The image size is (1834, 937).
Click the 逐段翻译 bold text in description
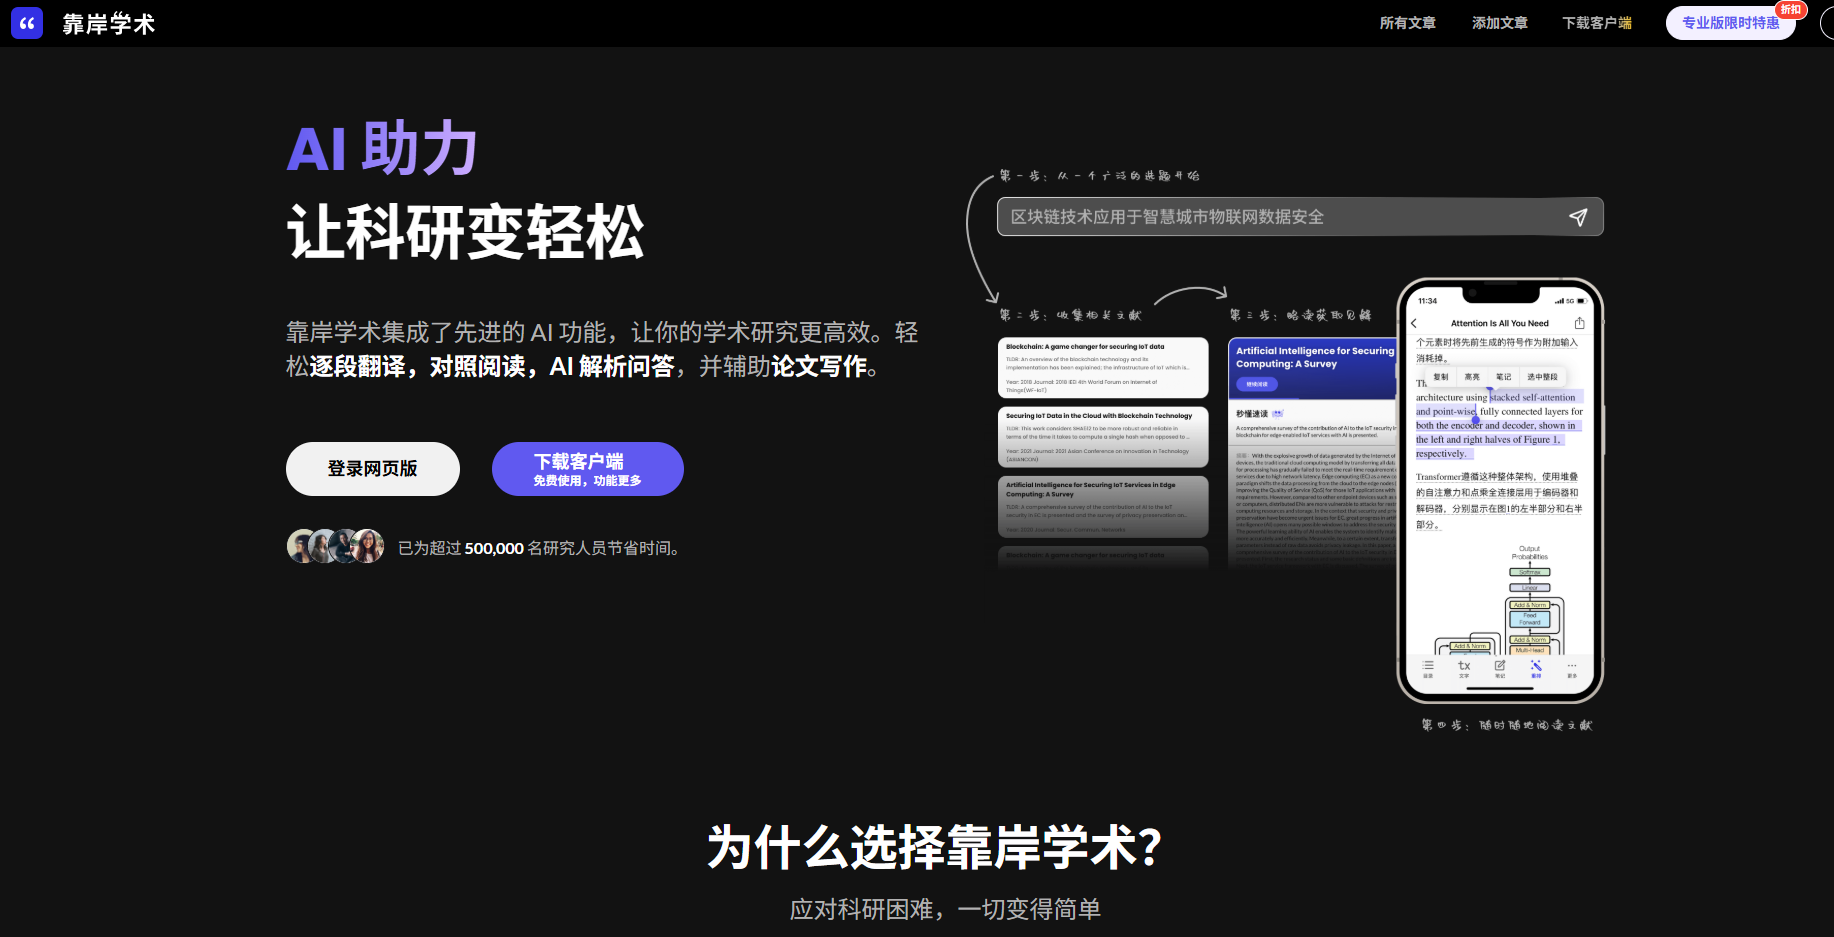[358, 367]
